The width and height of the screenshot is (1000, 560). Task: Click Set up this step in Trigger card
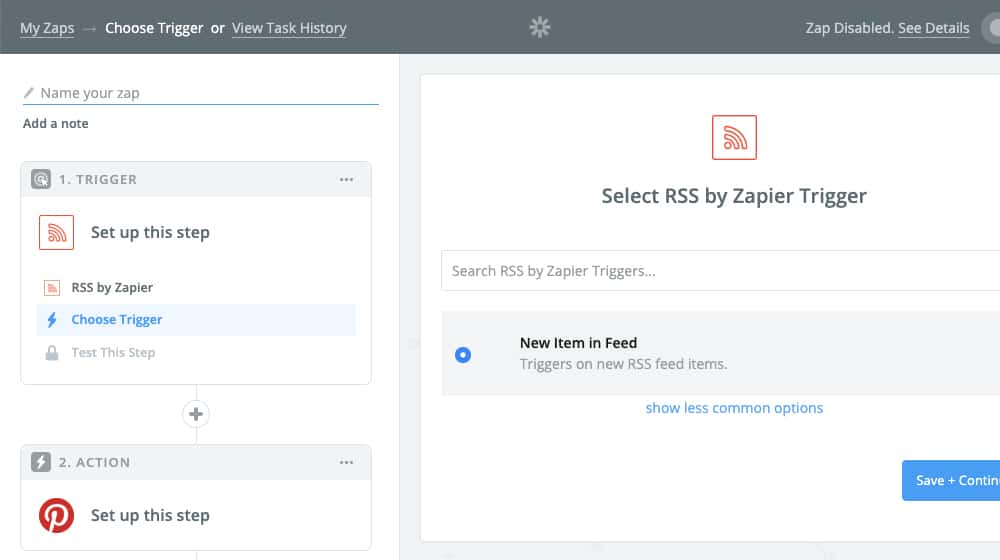(150, 232)
